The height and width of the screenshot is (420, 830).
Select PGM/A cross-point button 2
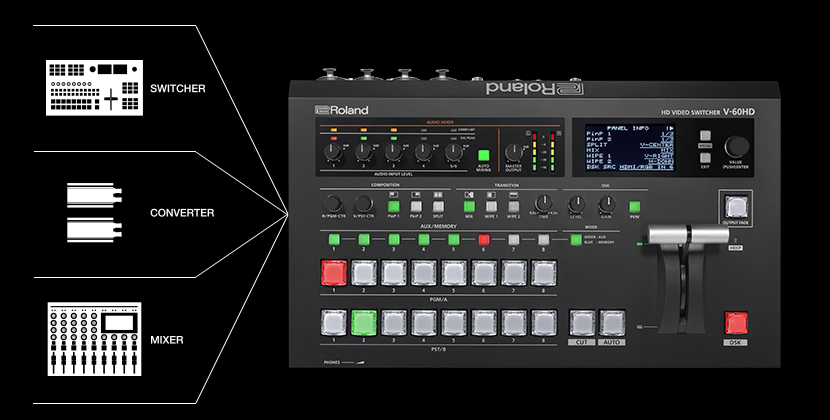(364, 273)
